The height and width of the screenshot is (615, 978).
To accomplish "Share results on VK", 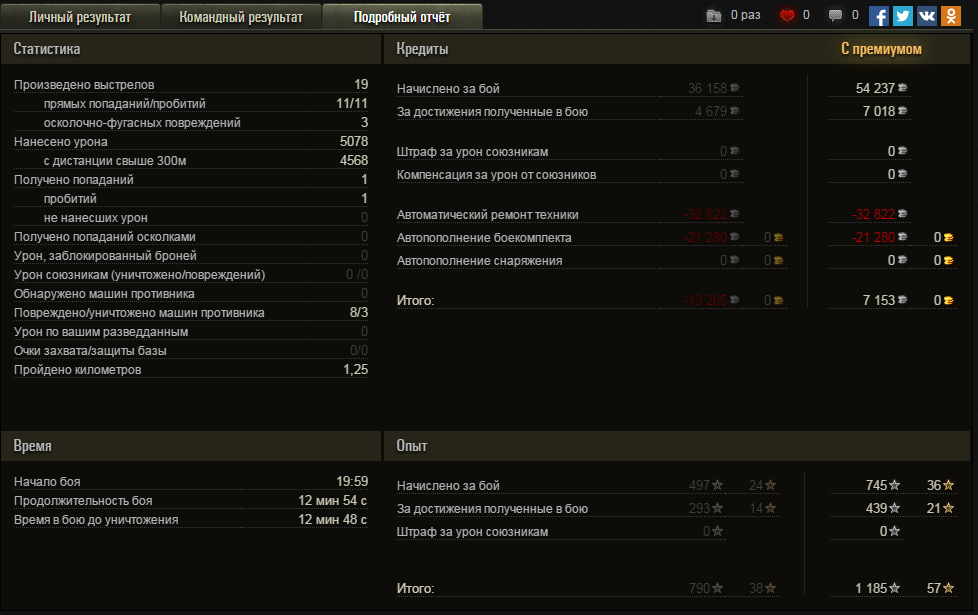I will click(927, 16).
